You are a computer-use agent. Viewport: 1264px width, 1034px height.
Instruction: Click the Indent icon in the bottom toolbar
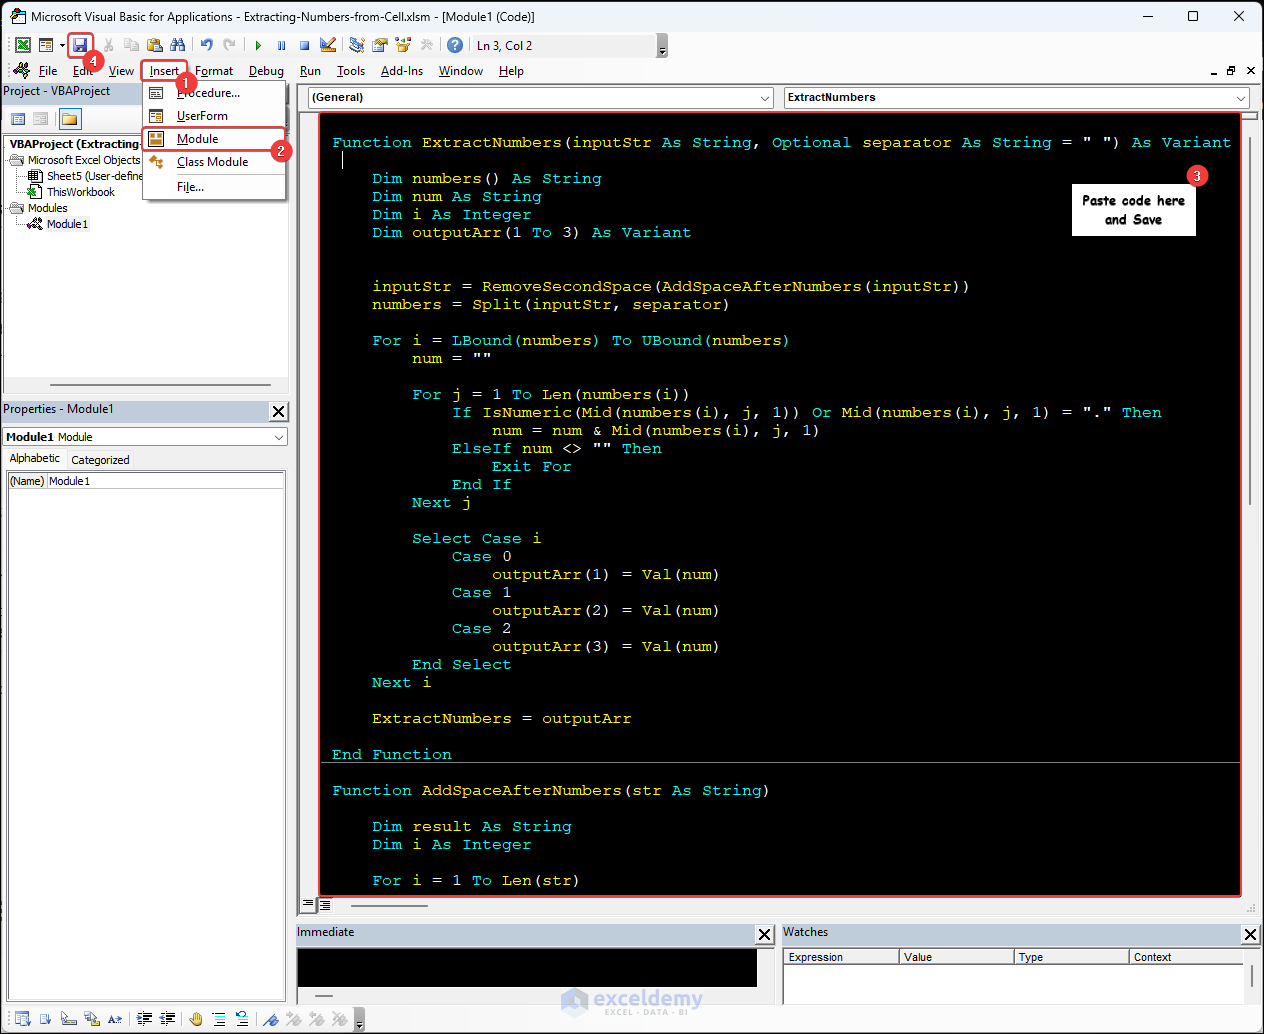click(145, 1019)
